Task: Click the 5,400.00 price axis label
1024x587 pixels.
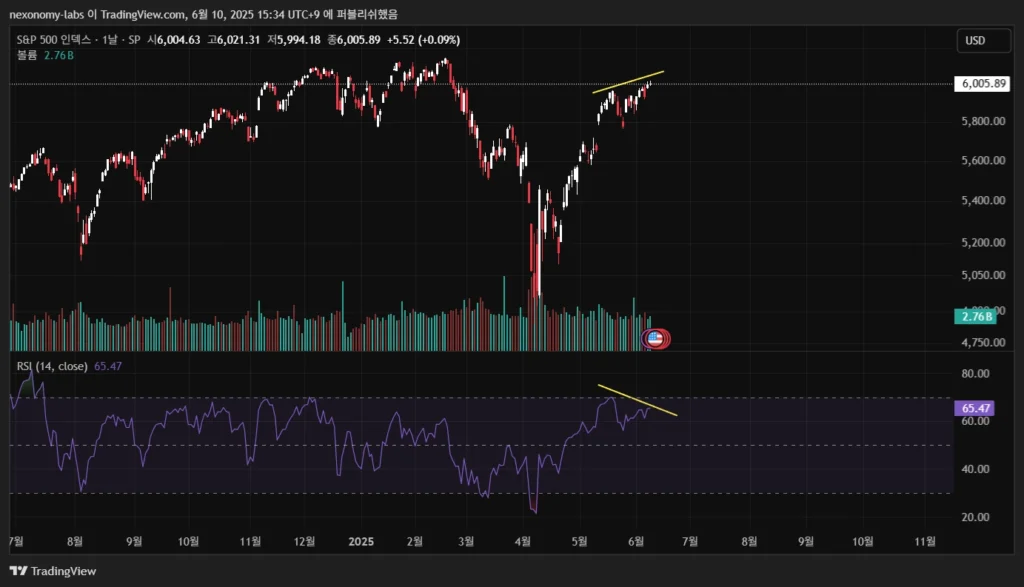Action: click(982, 201)
